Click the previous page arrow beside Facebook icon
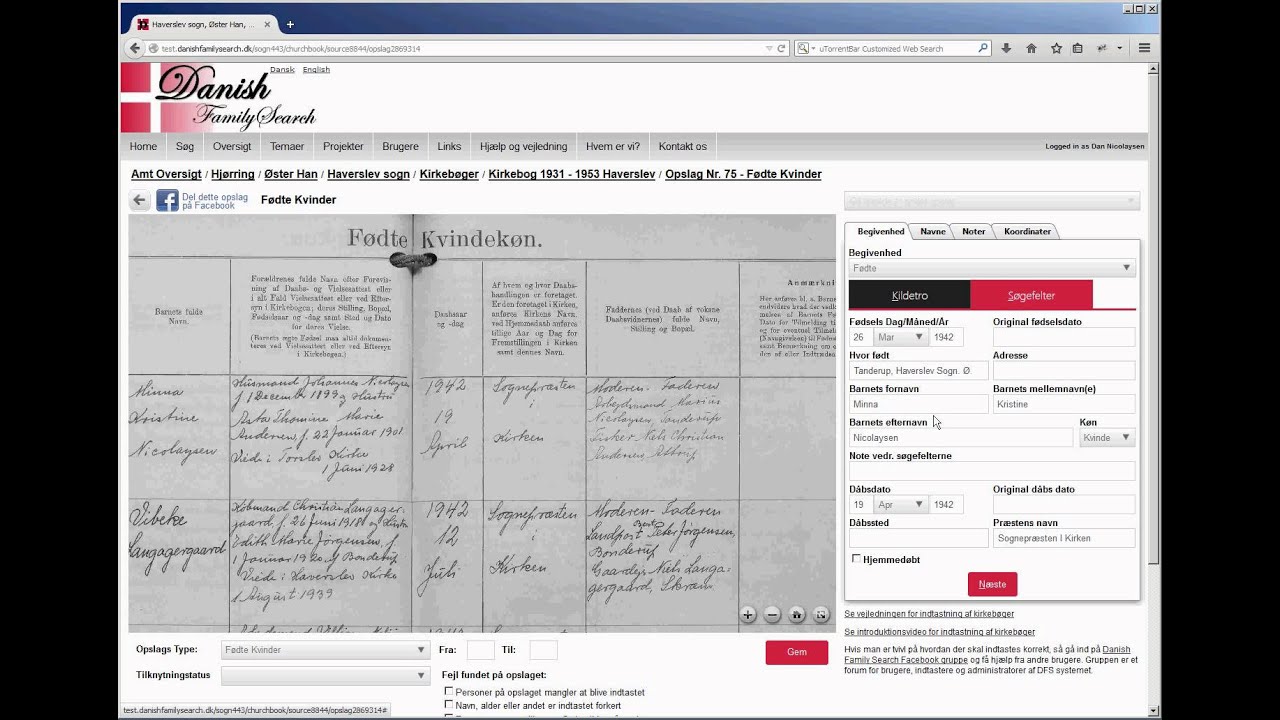Image resolution: width=1280 pixels, height=720 pixels. click(140, 200)
